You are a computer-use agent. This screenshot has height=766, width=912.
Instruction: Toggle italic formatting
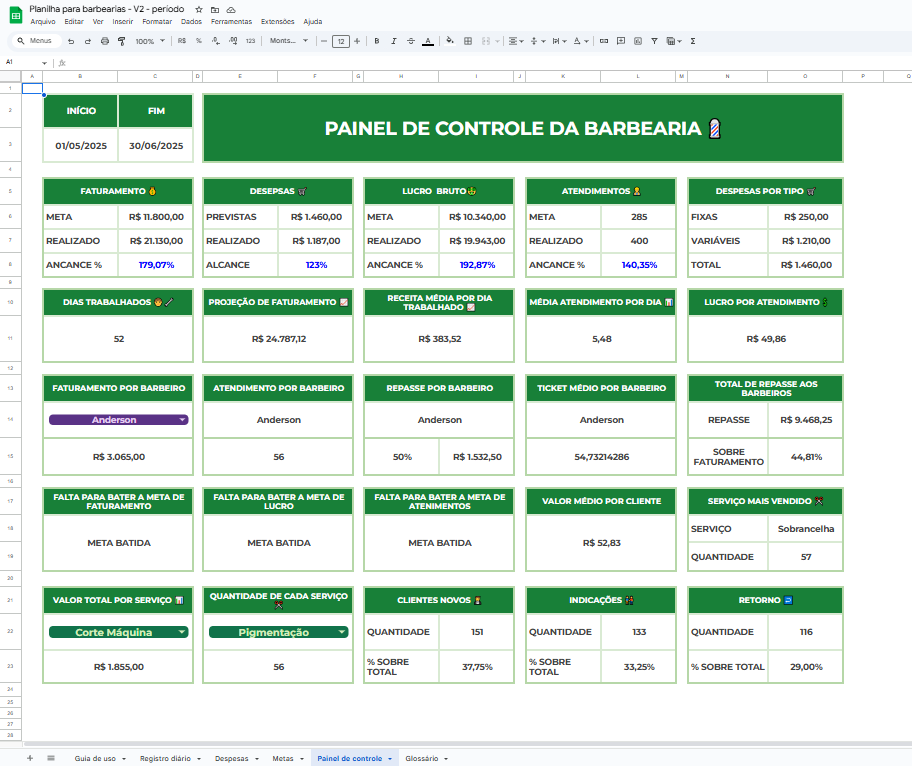tap(393, 41)
